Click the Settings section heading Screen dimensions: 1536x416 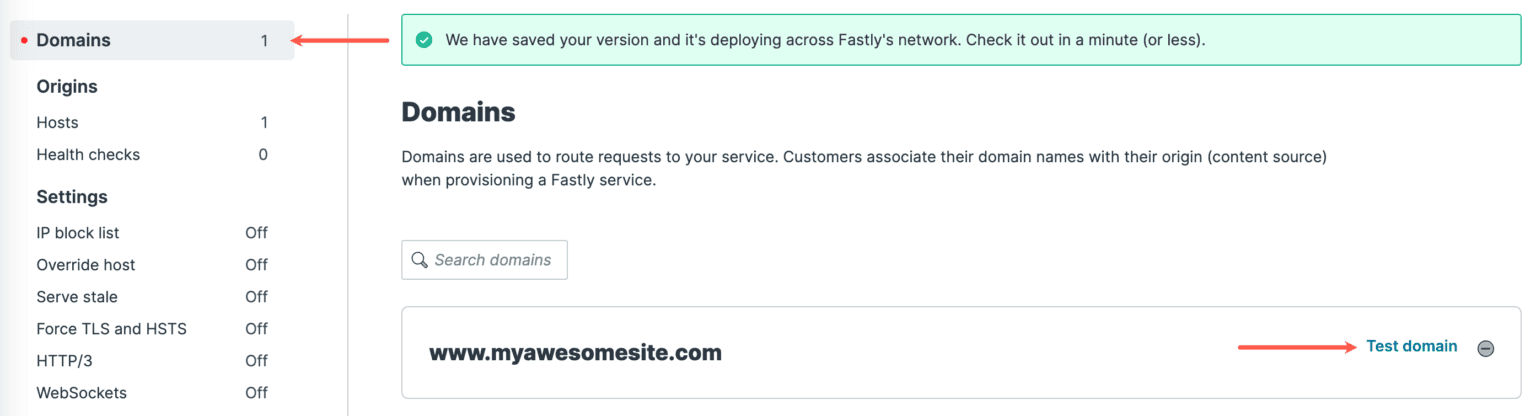72,197
